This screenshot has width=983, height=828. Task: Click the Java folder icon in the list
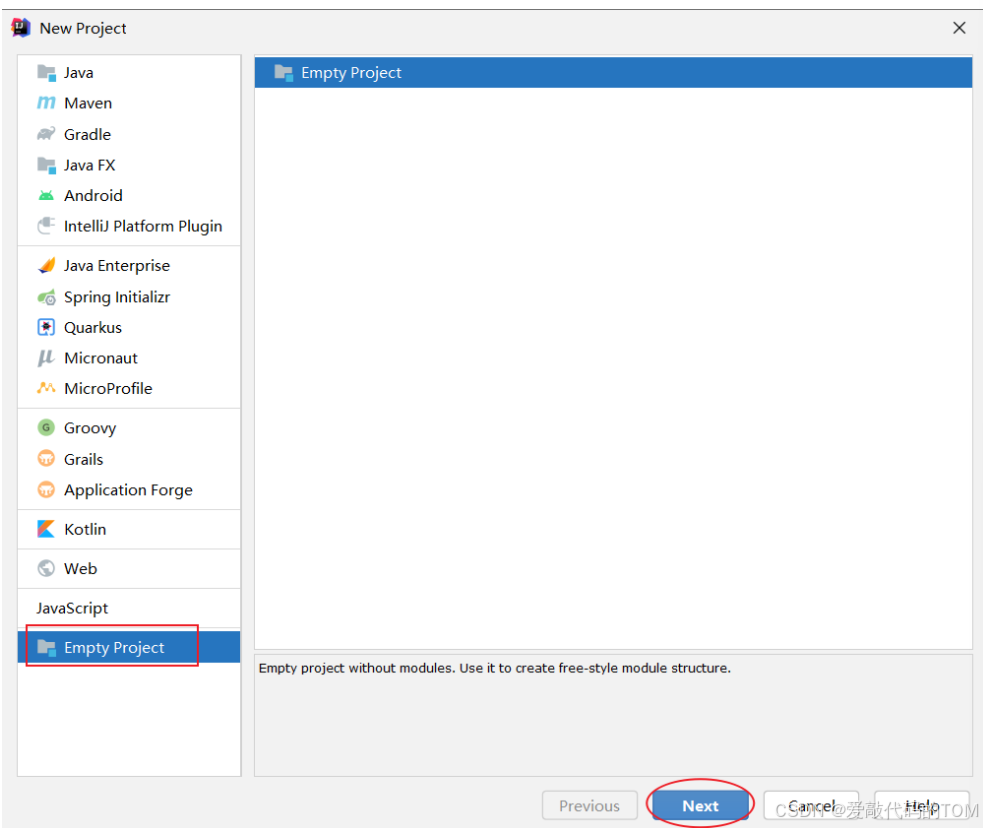pos(46,73)
